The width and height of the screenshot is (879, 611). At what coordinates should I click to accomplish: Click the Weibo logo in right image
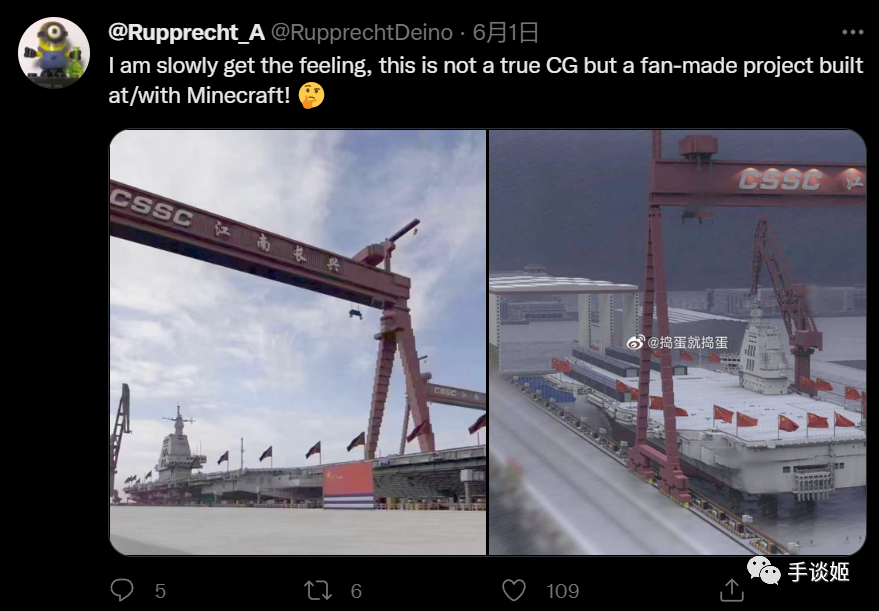(x=635, y=341)
